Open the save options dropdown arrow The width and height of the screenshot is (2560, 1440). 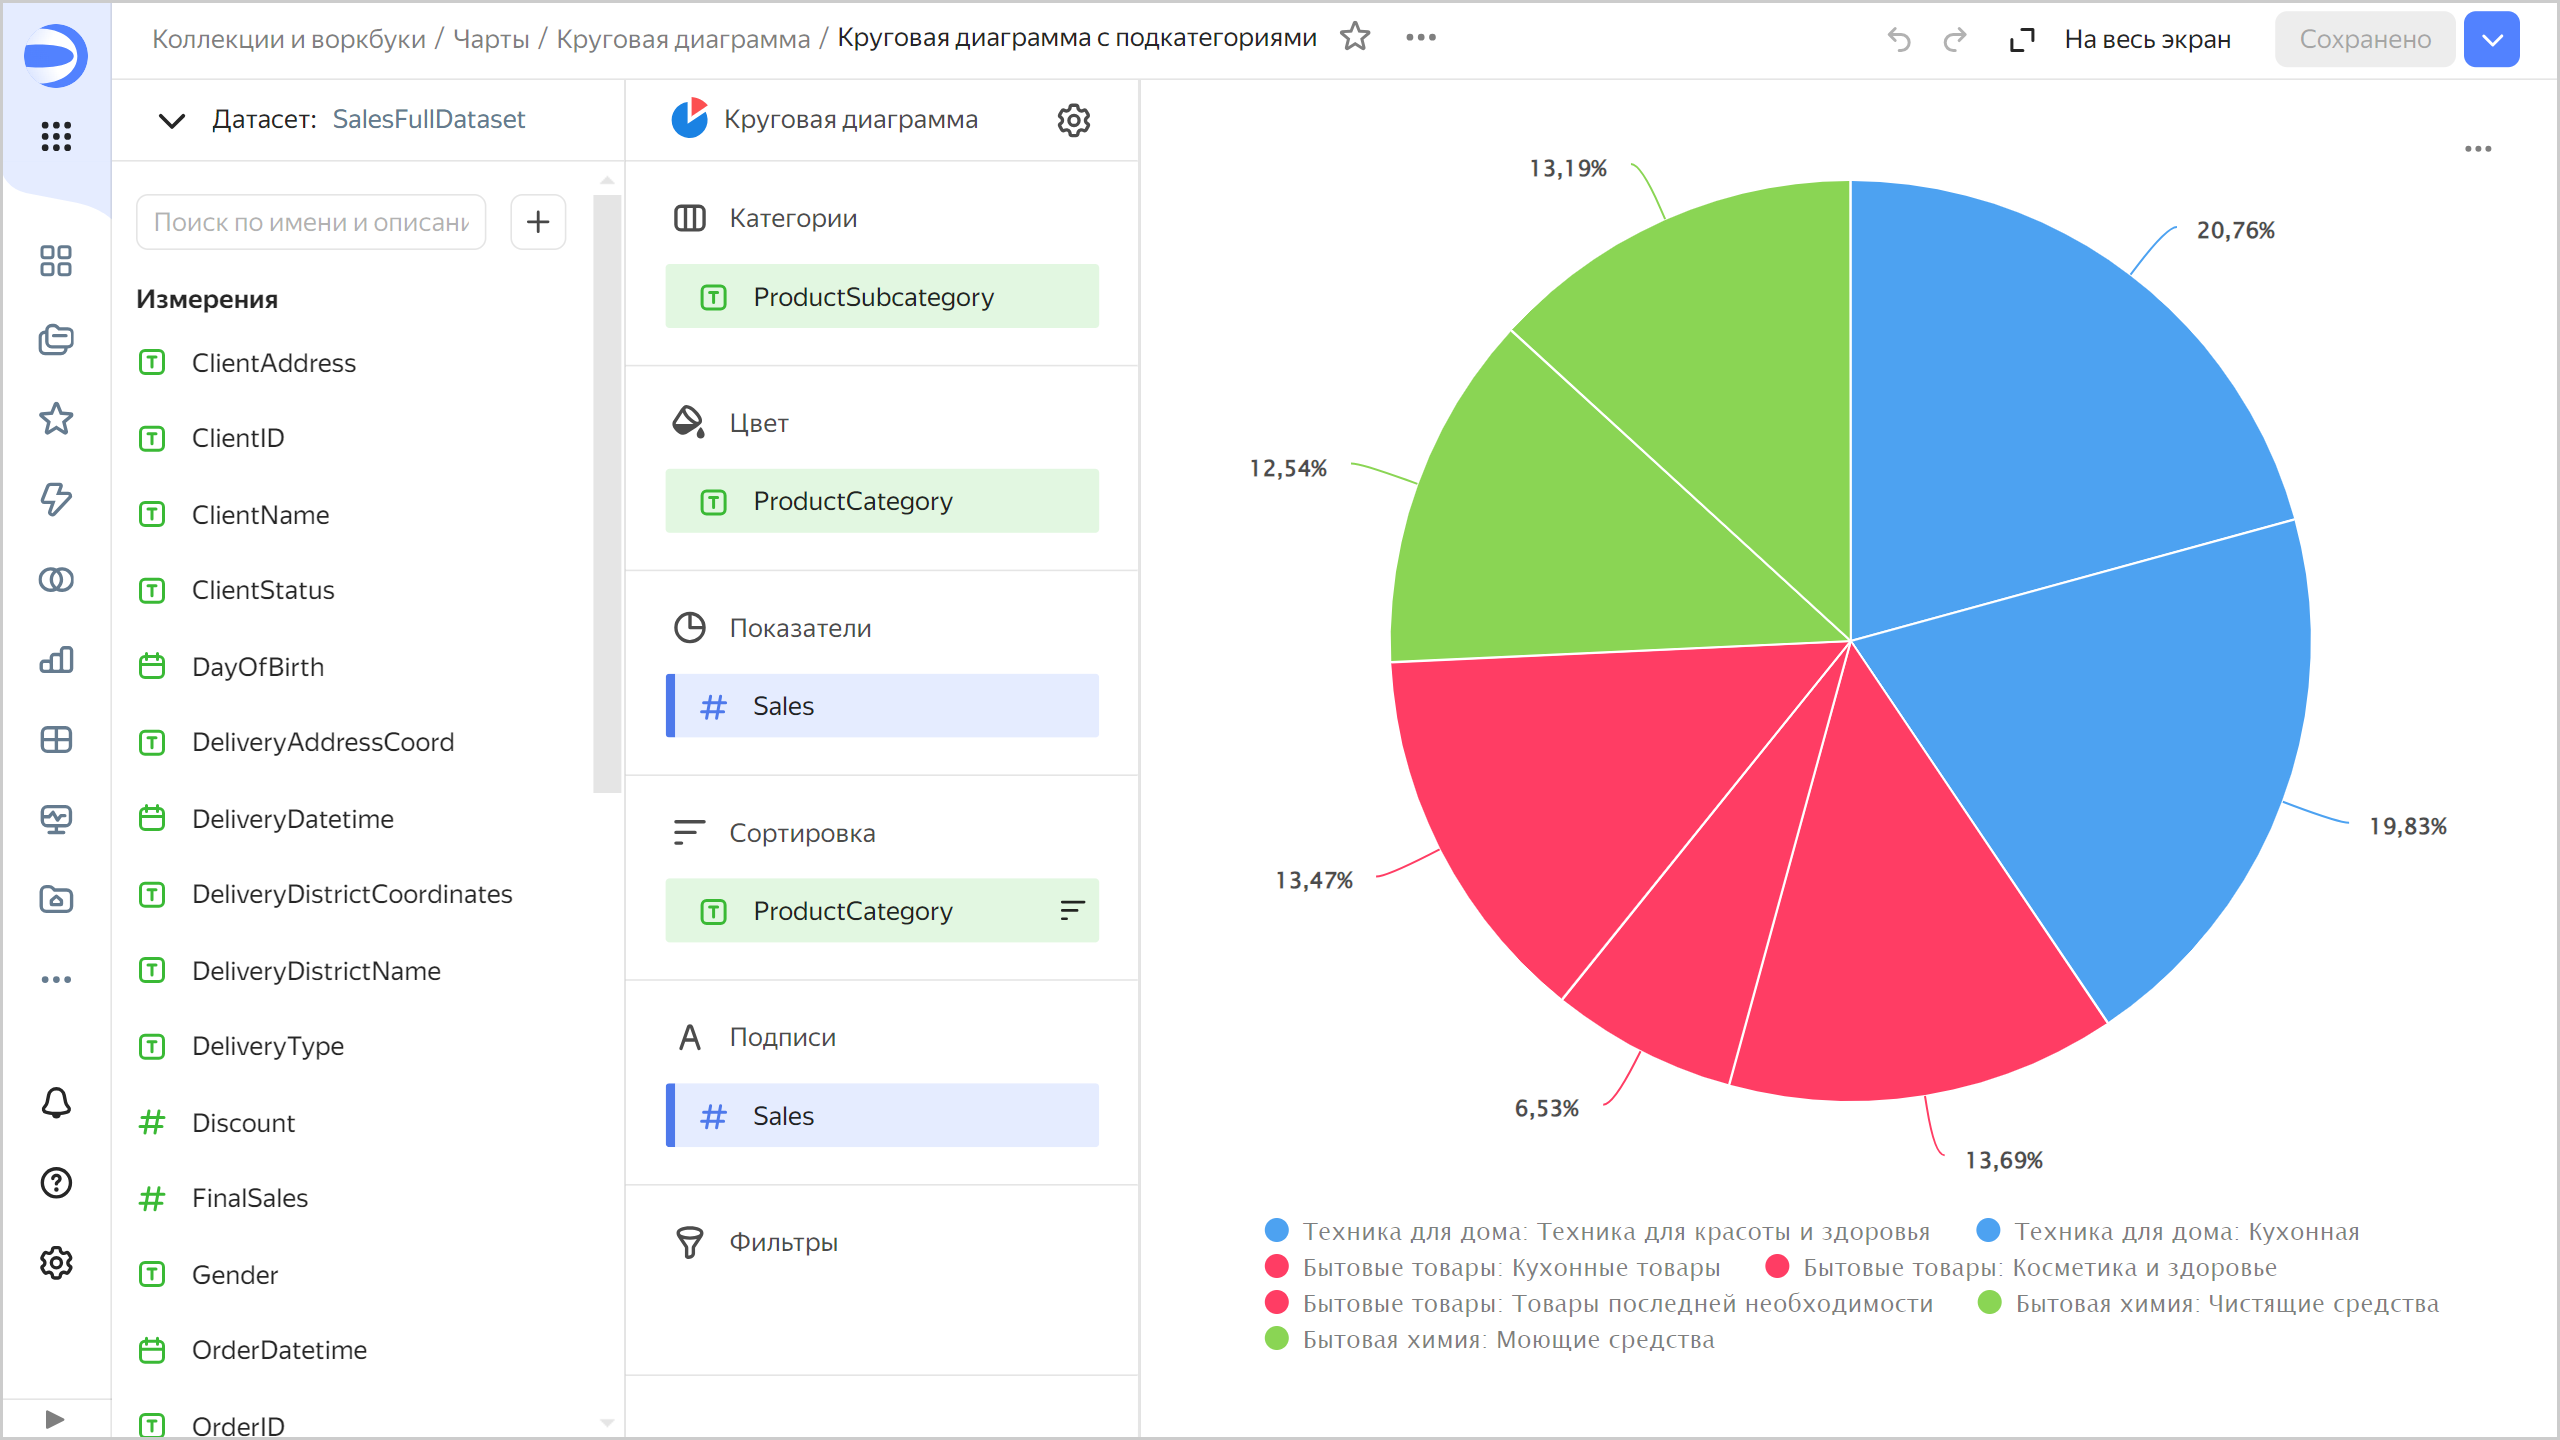pos(2491,39)
